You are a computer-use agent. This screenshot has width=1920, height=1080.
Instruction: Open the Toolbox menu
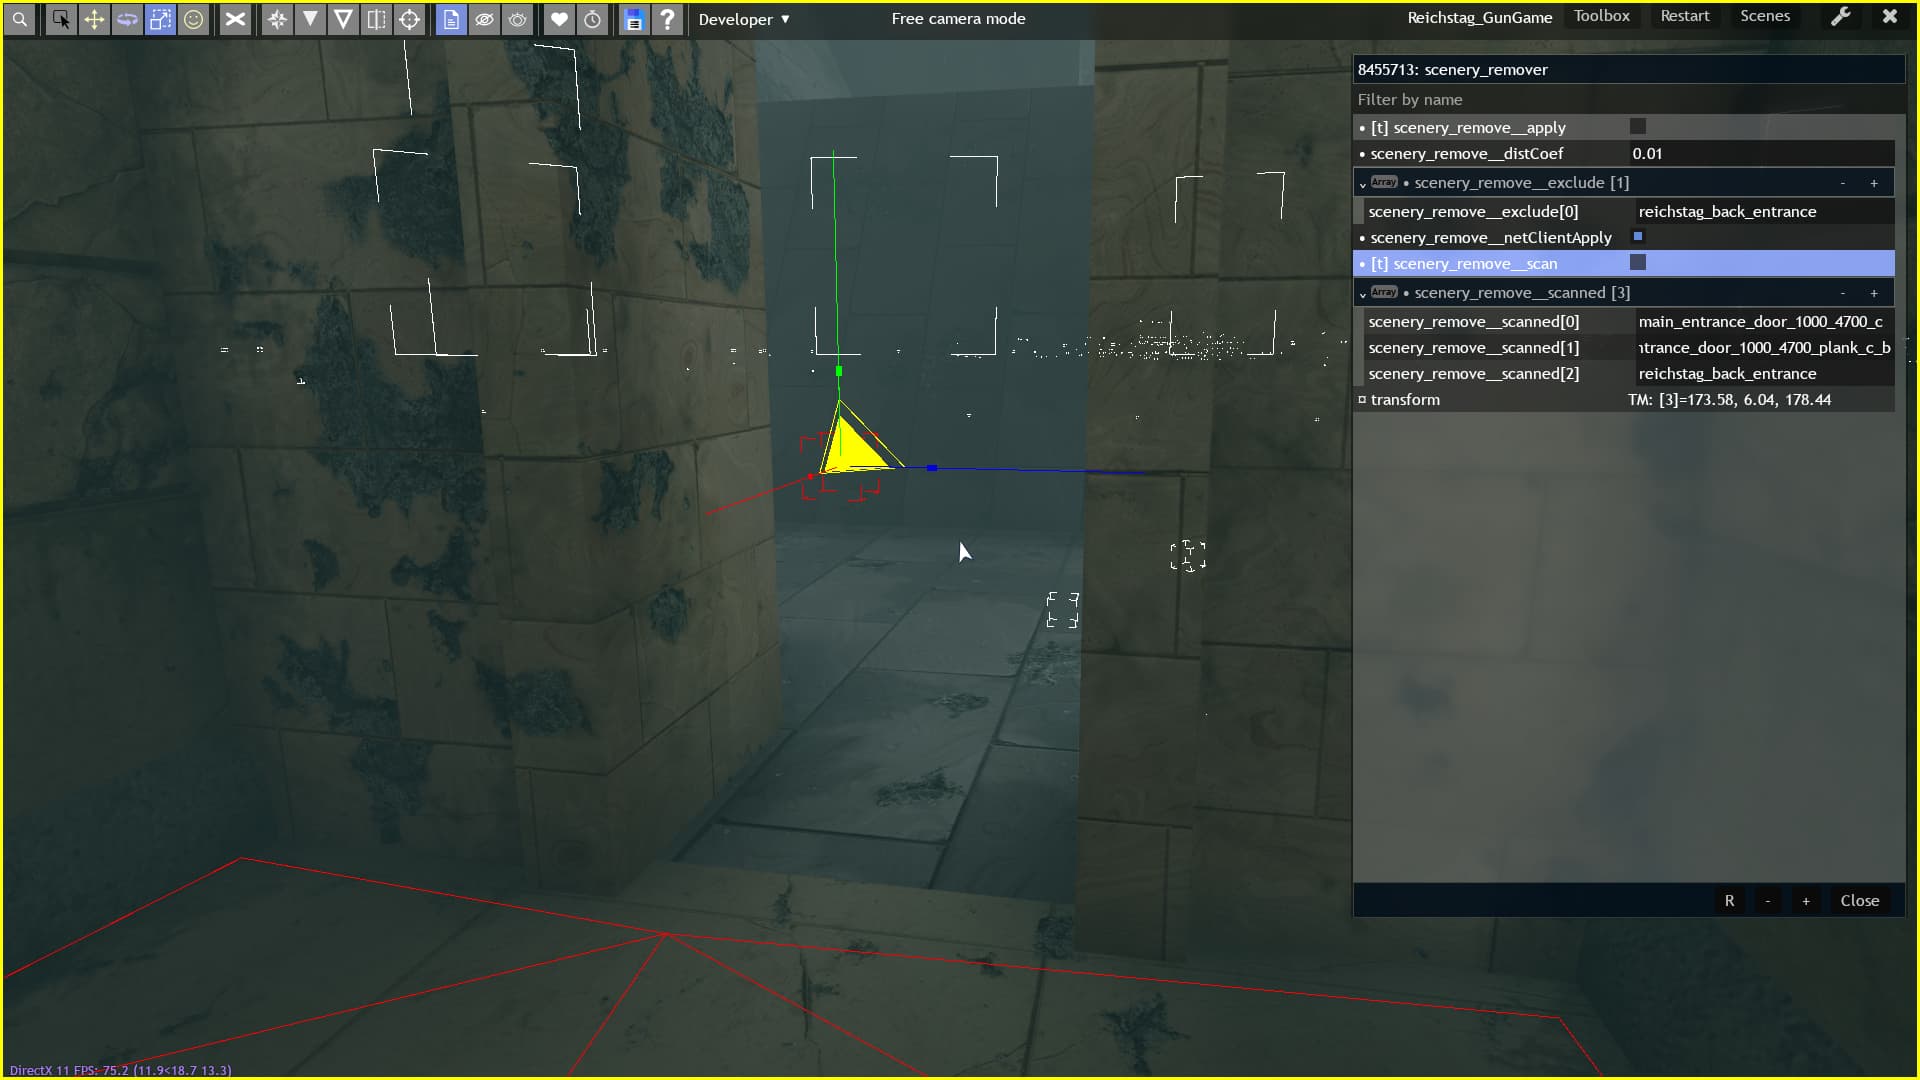[1601, 16]
